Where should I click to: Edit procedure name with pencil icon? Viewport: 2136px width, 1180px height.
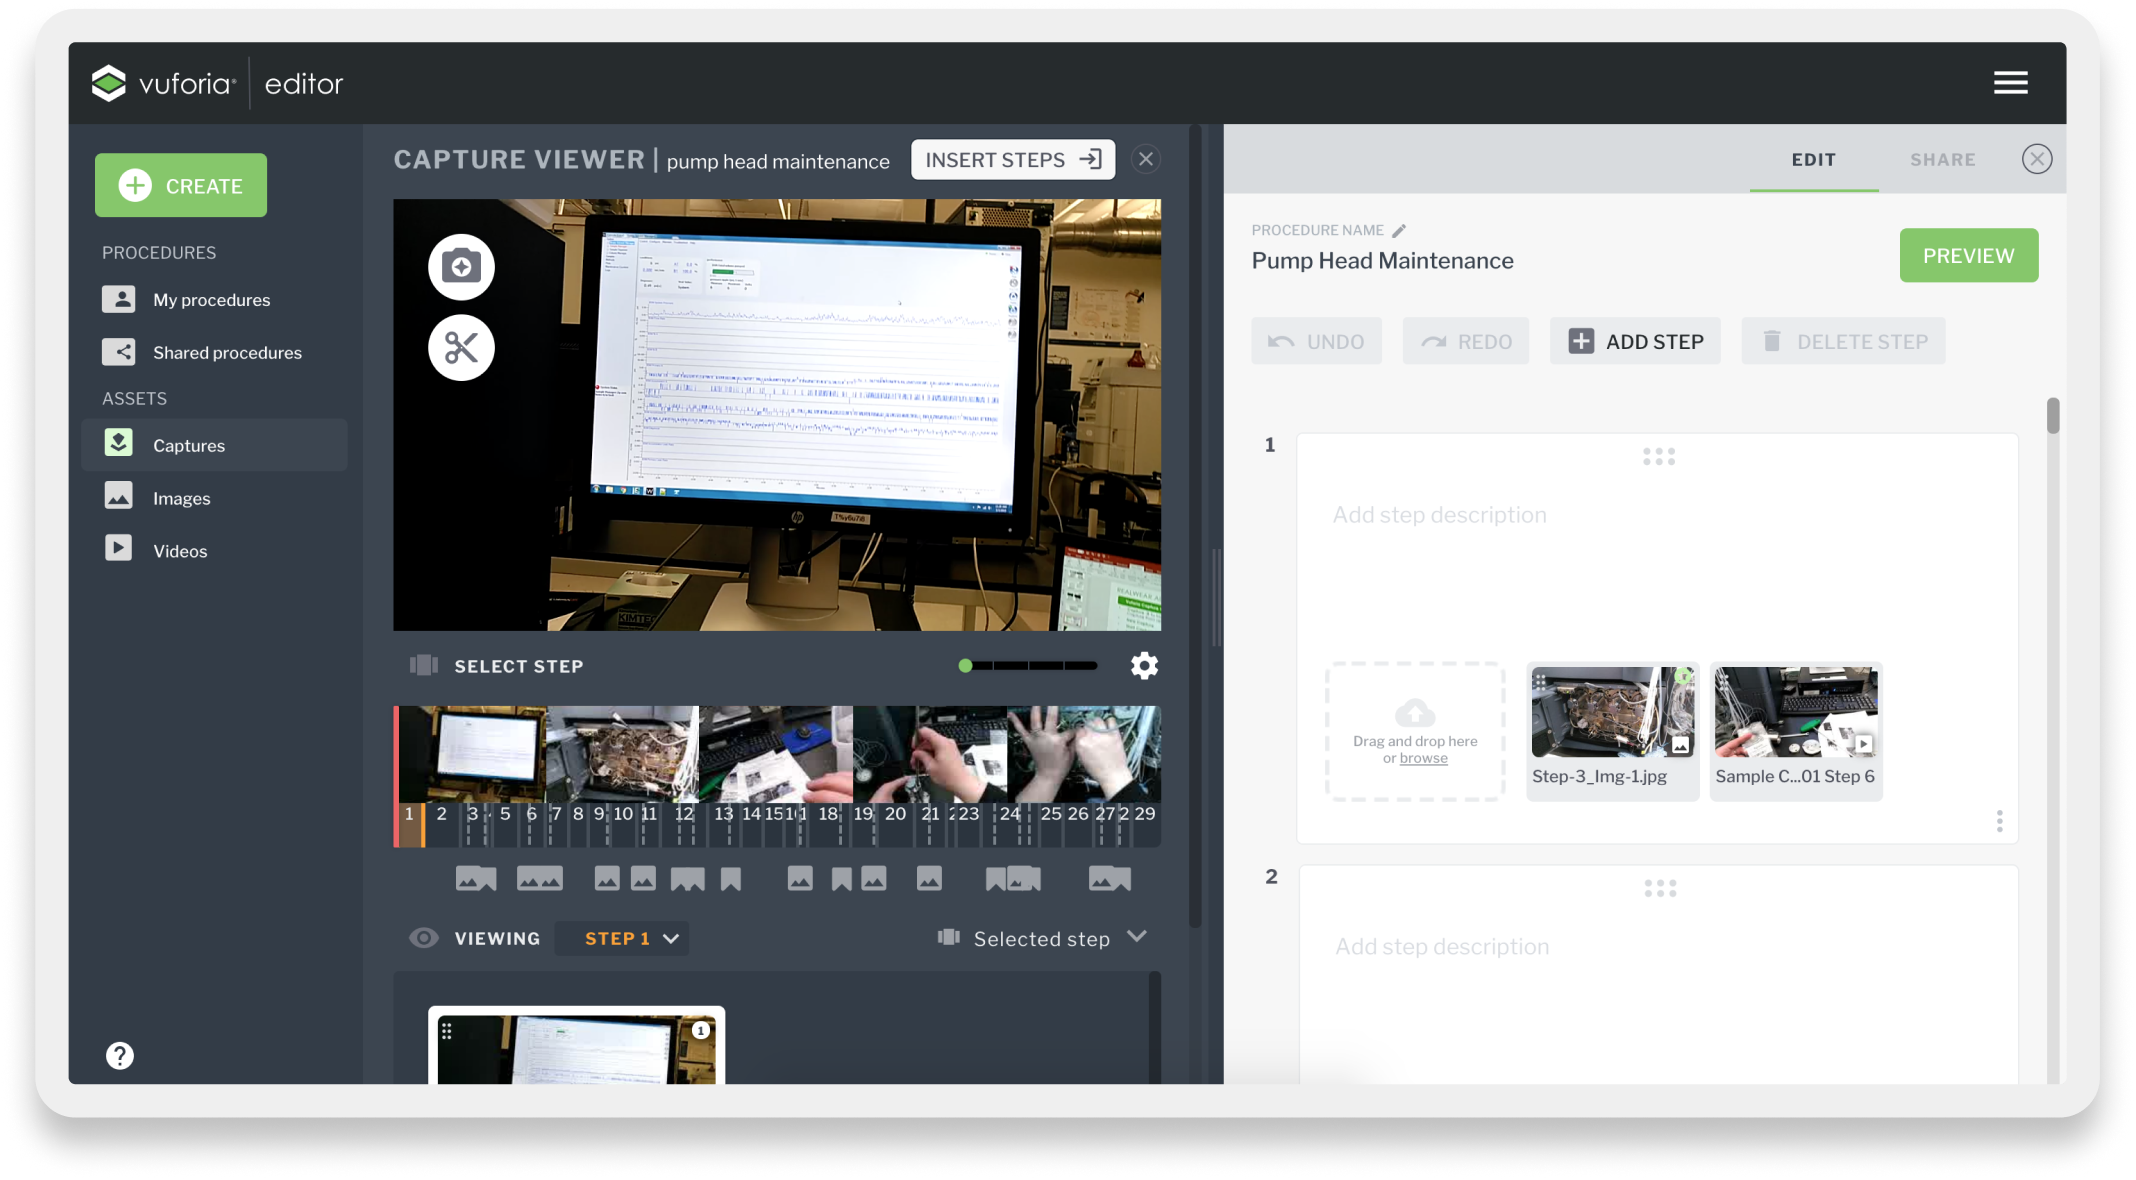click(x=1399, y=230)
